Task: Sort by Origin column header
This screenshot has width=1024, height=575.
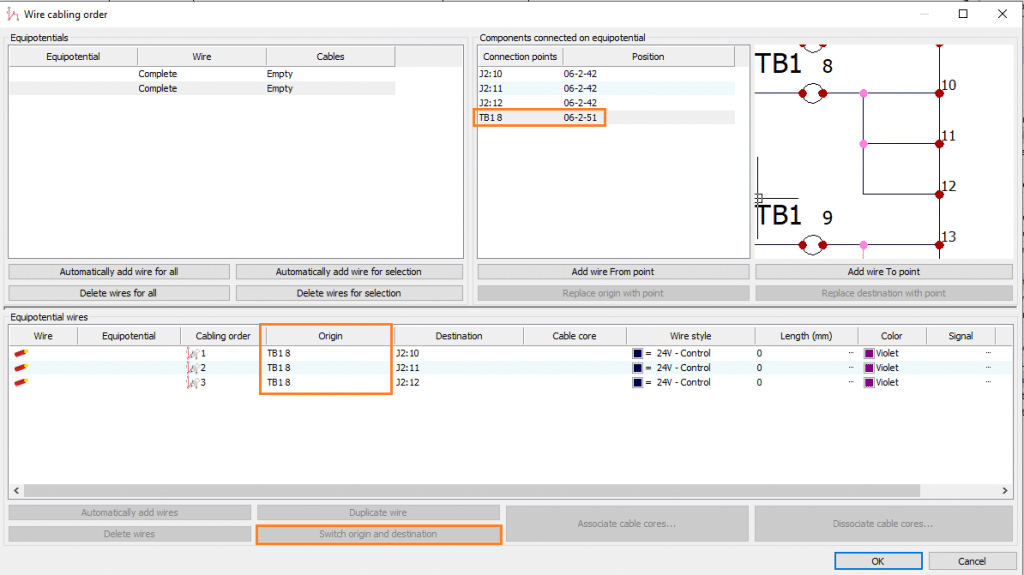Action: click(x=330, y=336)
